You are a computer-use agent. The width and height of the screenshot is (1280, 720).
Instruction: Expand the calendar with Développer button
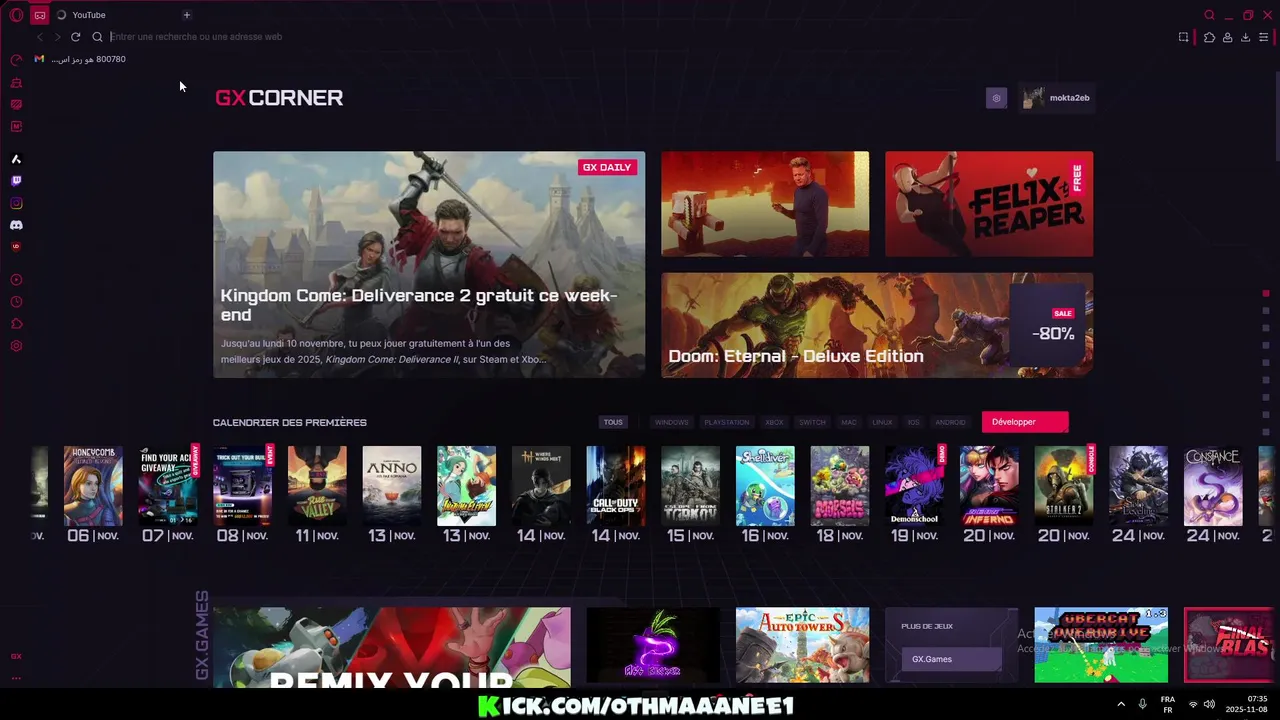(1025, 422)
